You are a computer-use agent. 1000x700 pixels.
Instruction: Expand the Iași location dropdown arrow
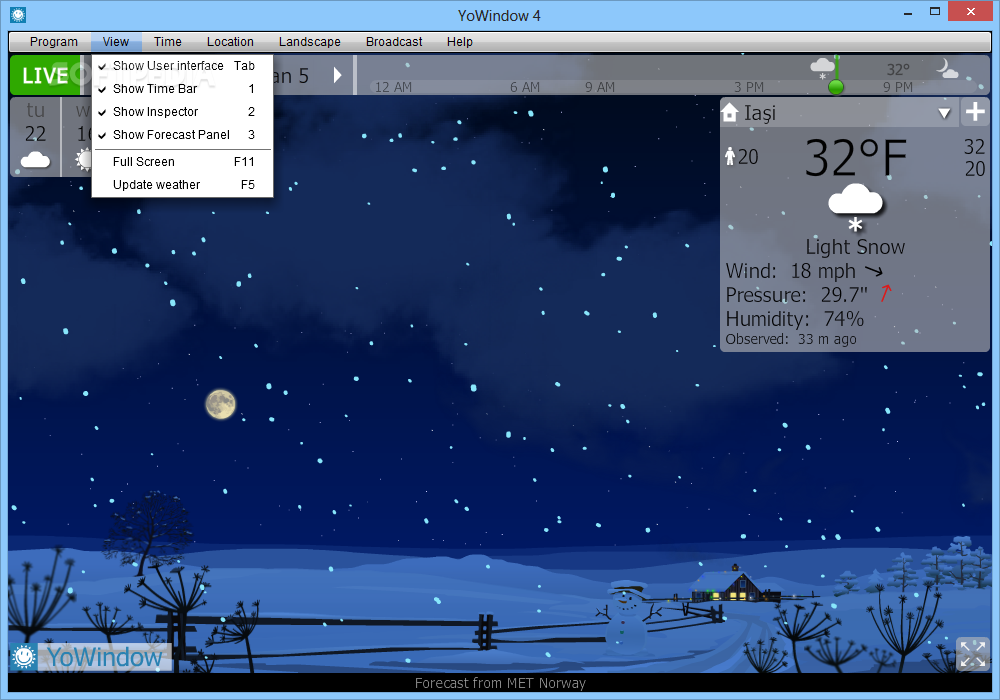945,113
